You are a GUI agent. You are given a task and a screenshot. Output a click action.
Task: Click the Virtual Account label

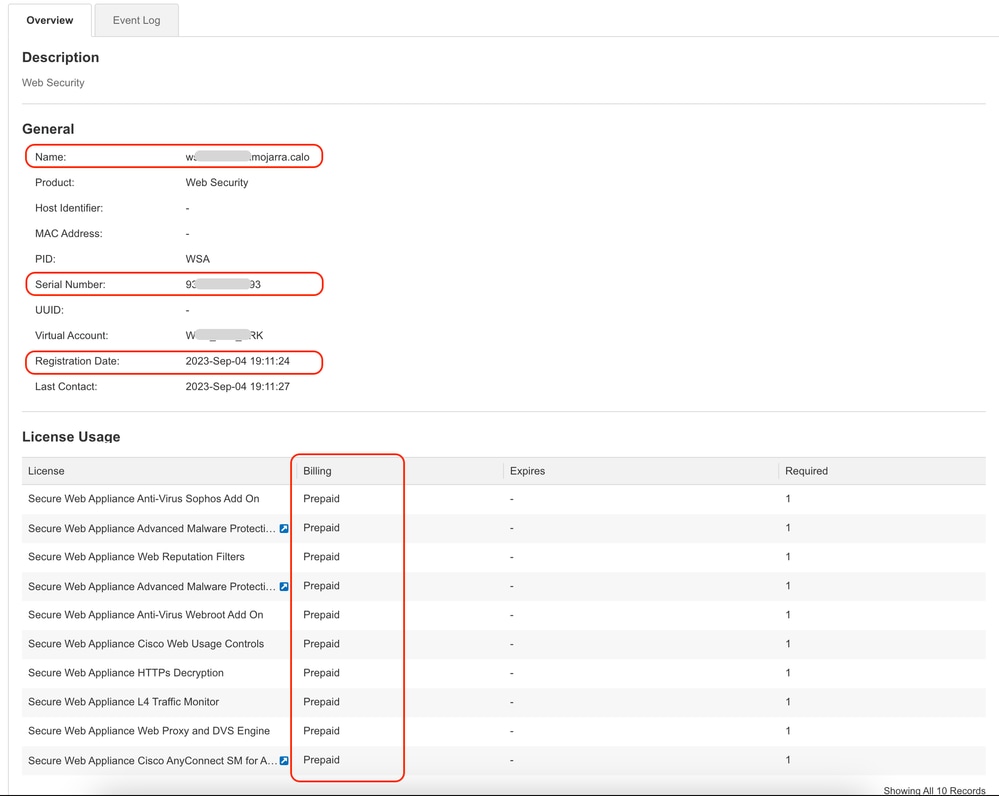point(71,335)
